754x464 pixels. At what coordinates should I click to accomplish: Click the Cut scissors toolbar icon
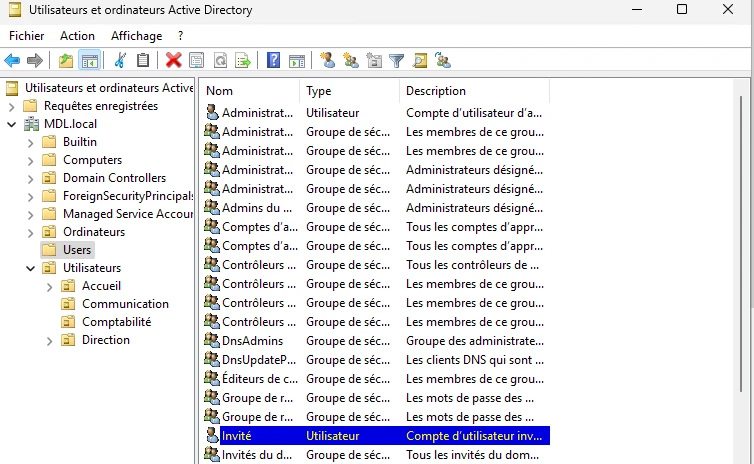120,61
